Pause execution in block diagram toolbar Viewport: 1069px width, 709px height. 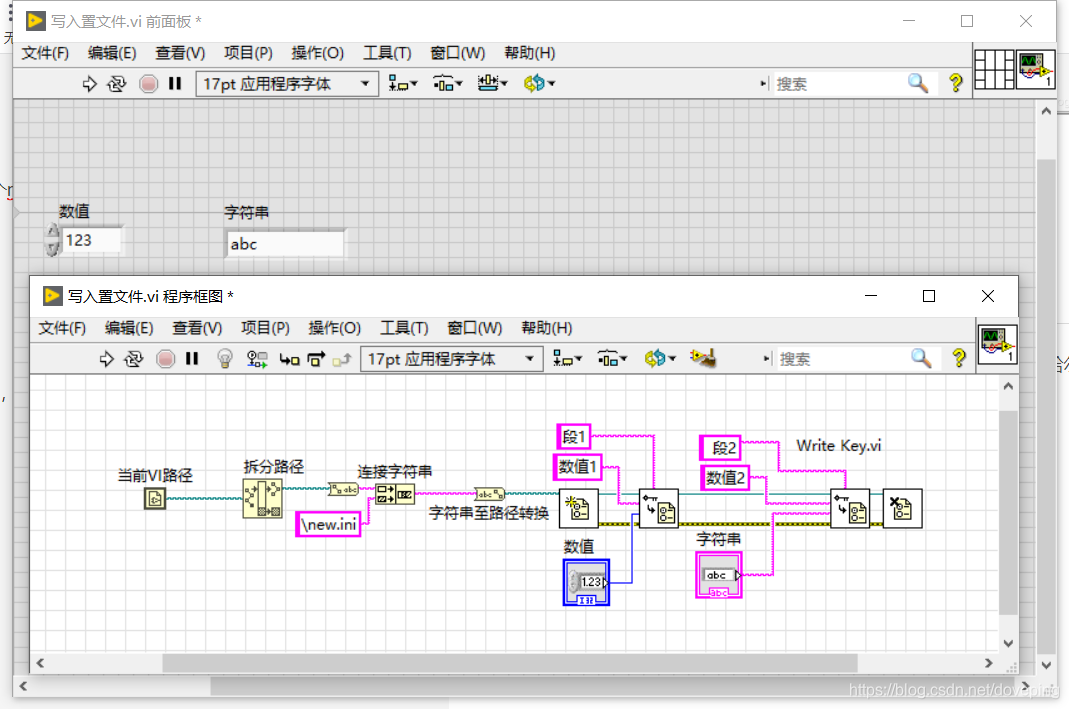pyautogui.click(x=192, y=359)
